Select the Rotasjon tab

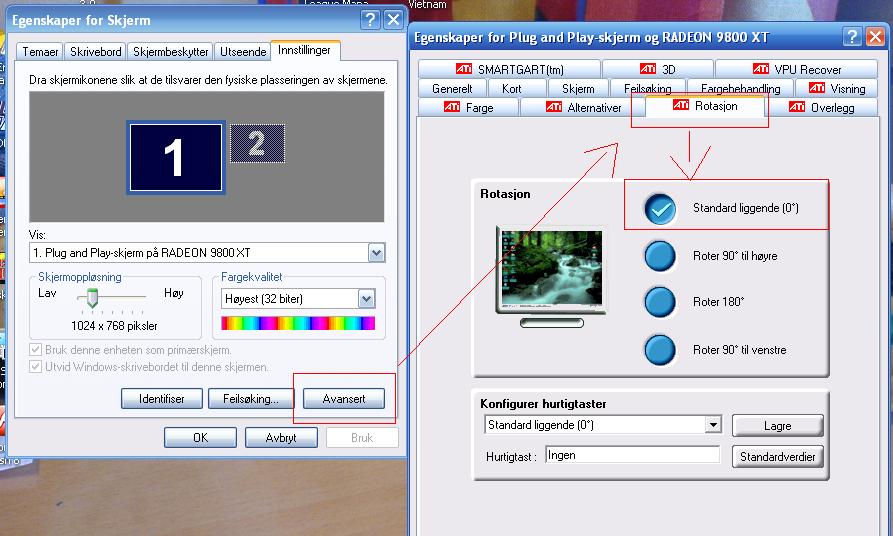(705, 105)
